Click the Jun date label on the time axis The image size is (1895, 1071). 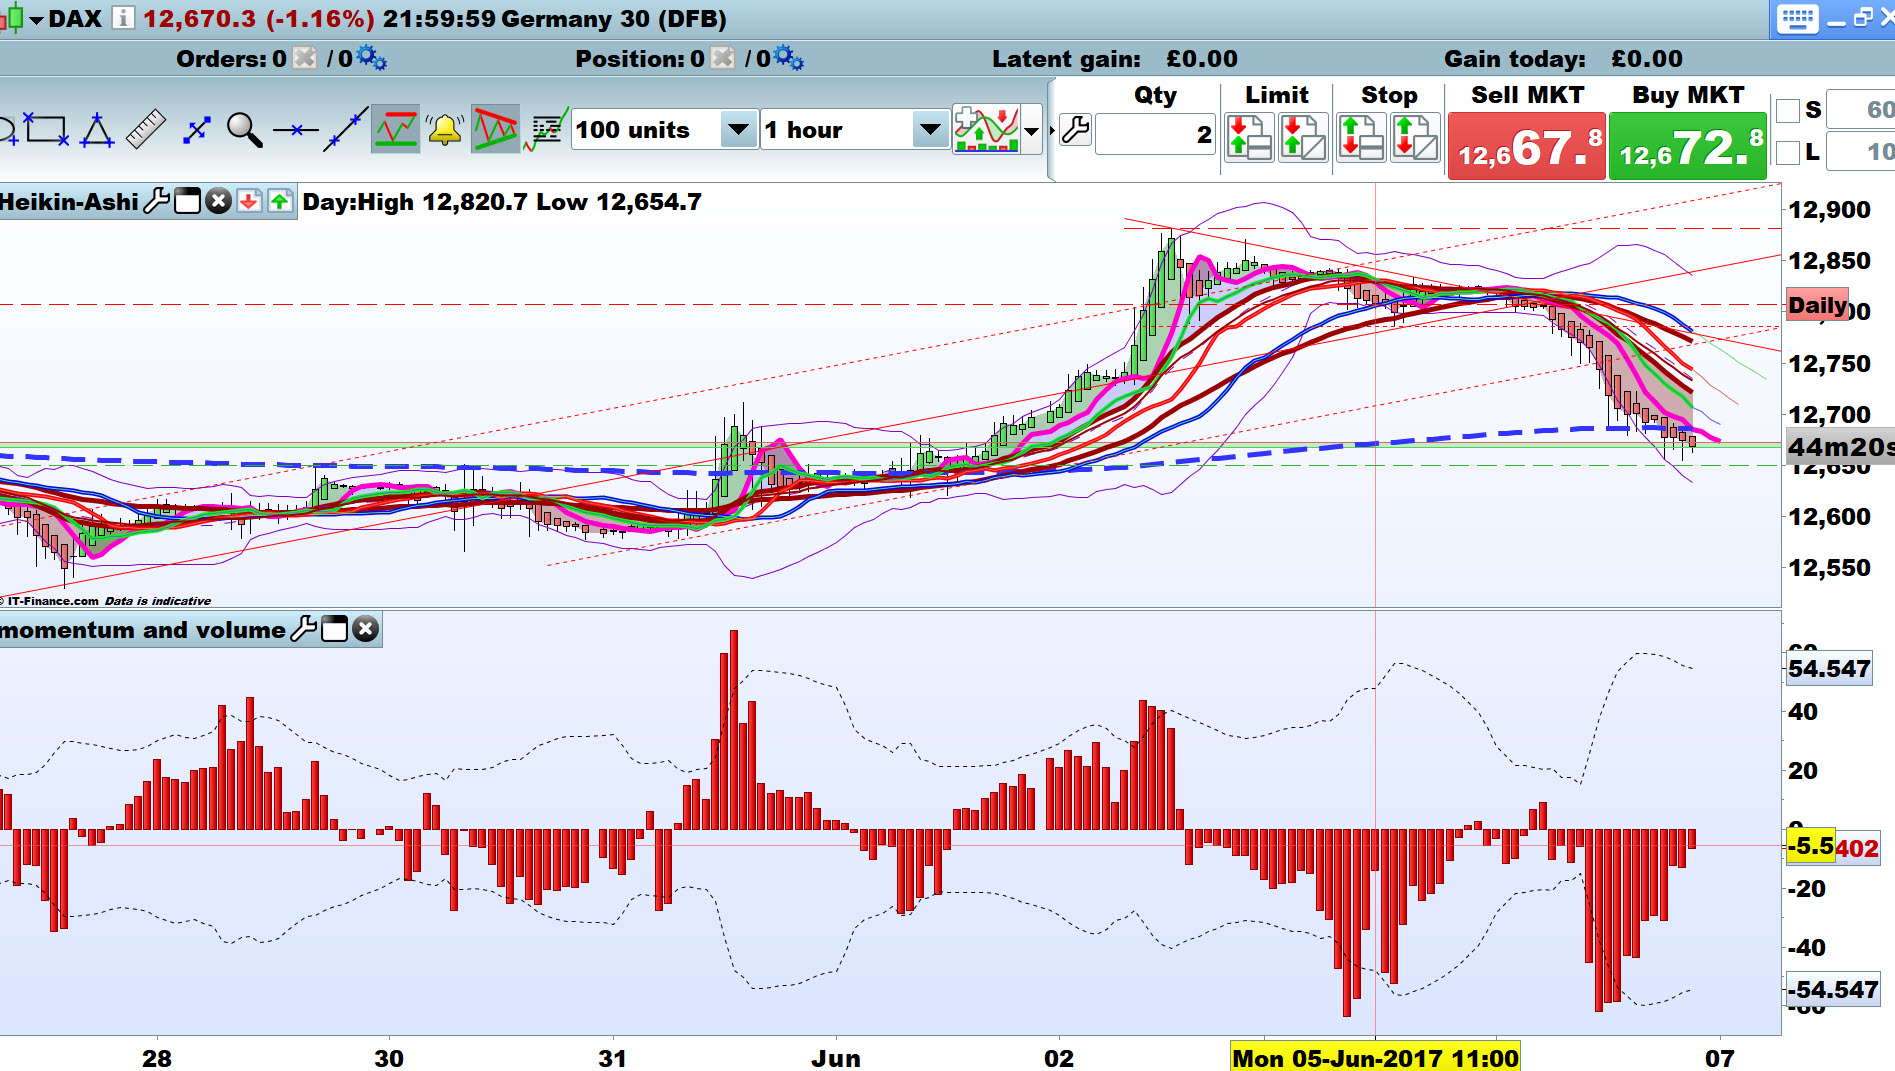(x=836, y=1058)
